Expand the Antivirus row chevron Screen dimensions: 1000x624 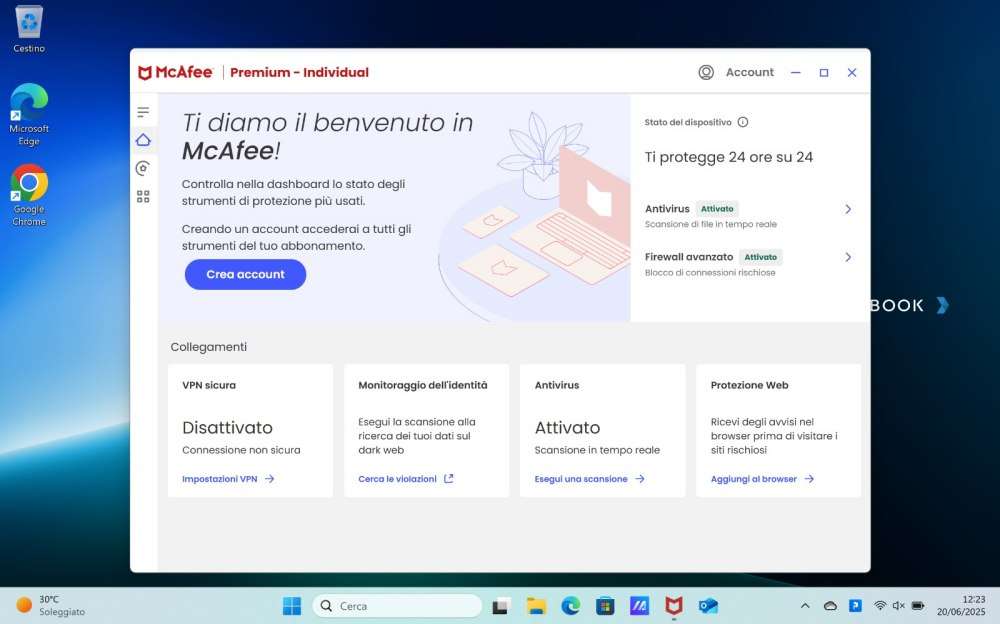coord(848,209)
